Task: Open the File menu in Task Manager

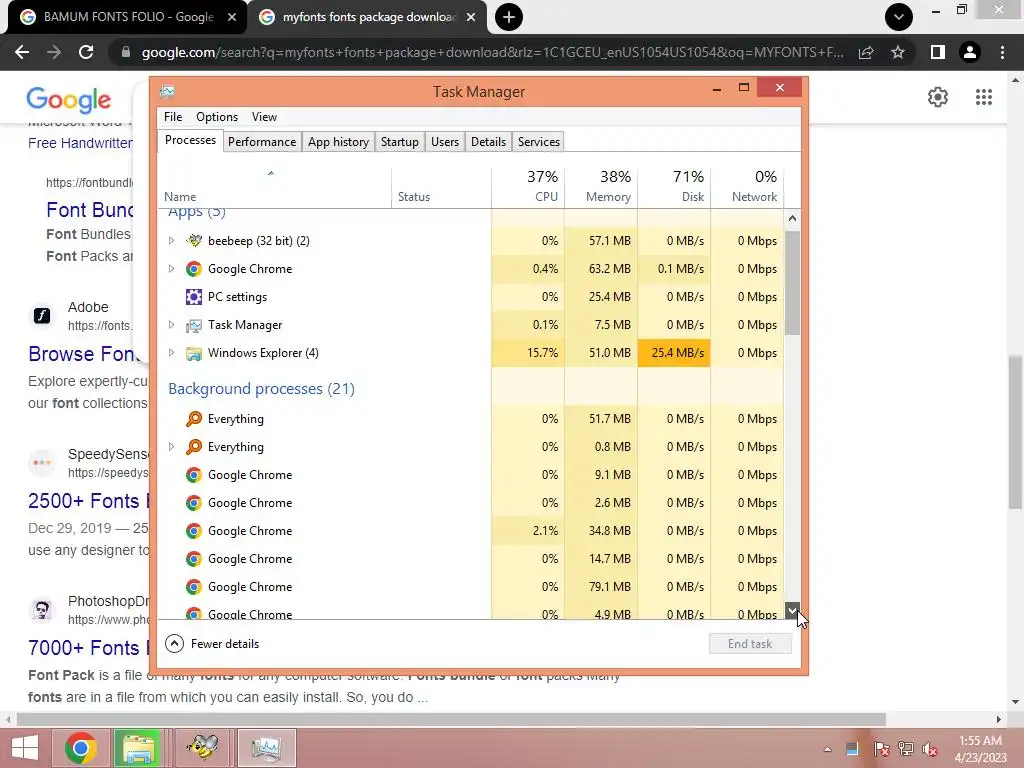Action: pos(173,117)
